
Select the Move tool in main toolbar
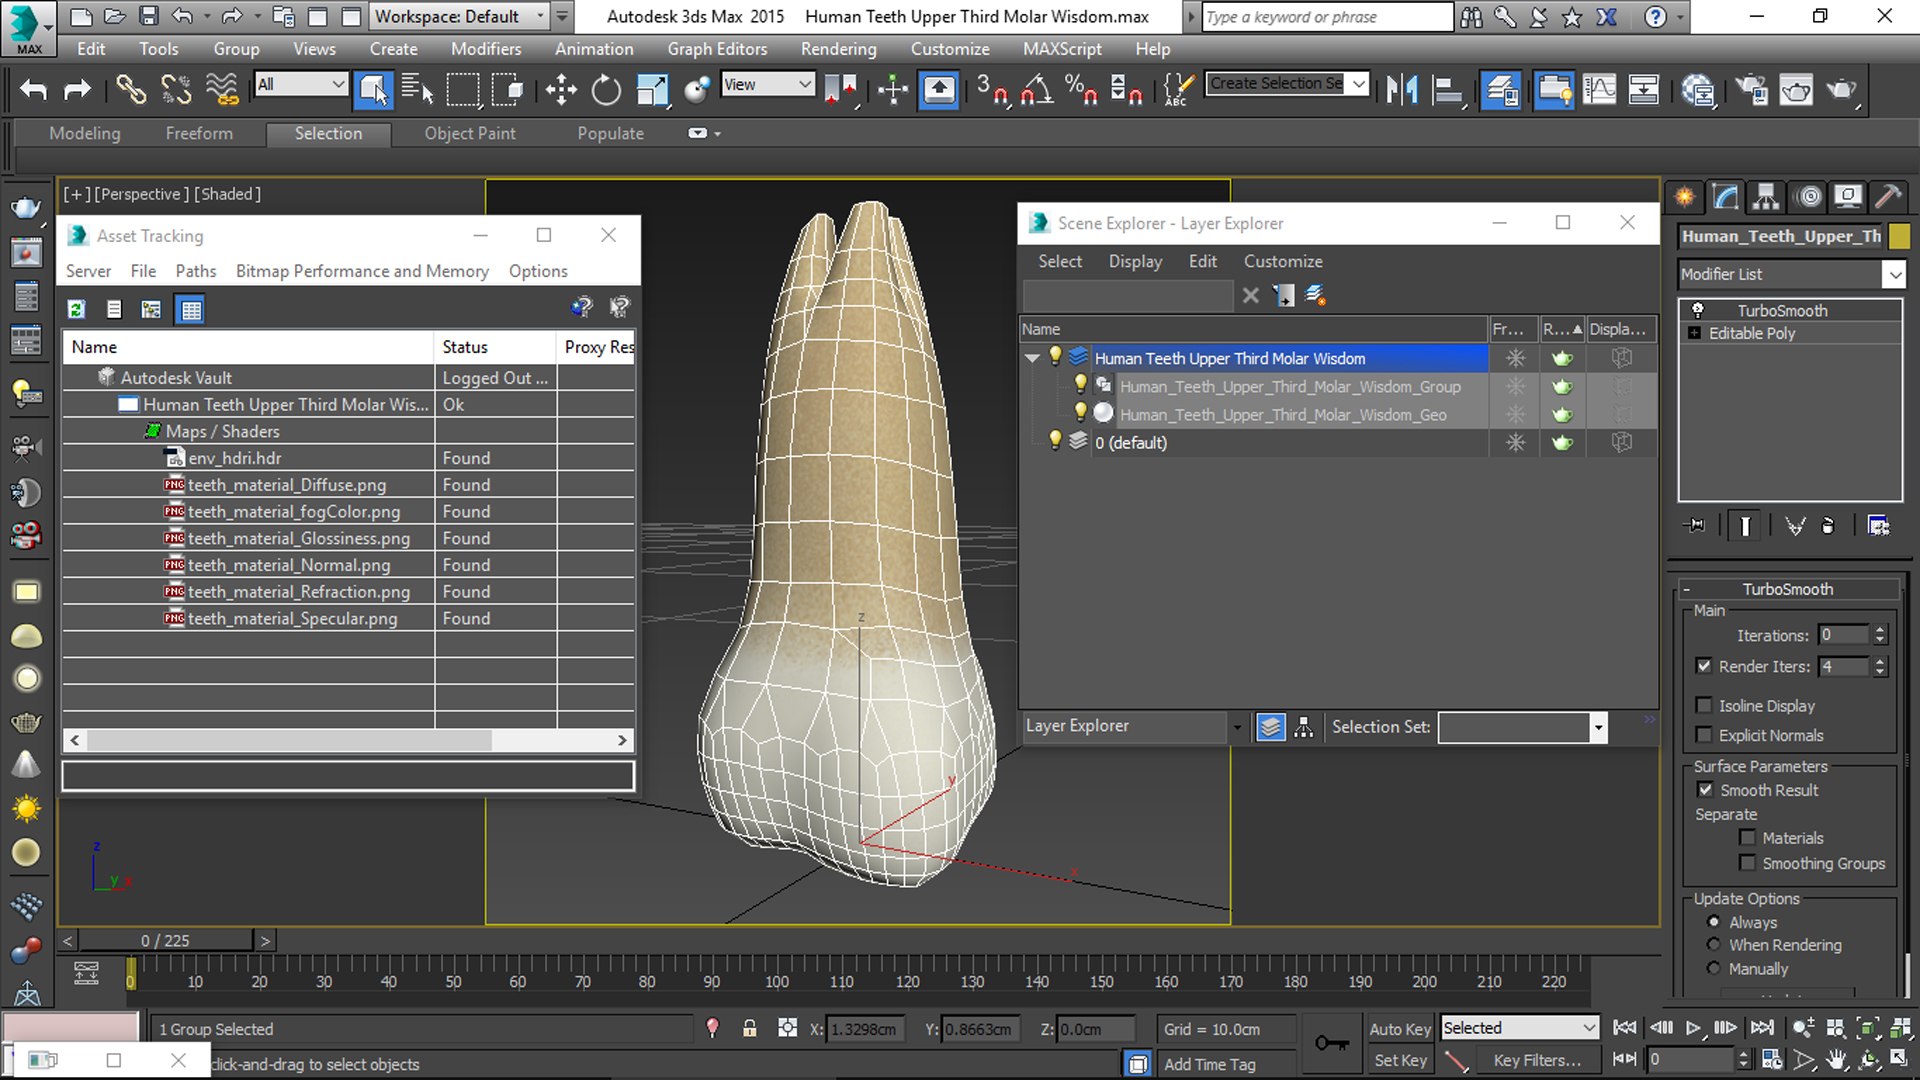[561, 90]
